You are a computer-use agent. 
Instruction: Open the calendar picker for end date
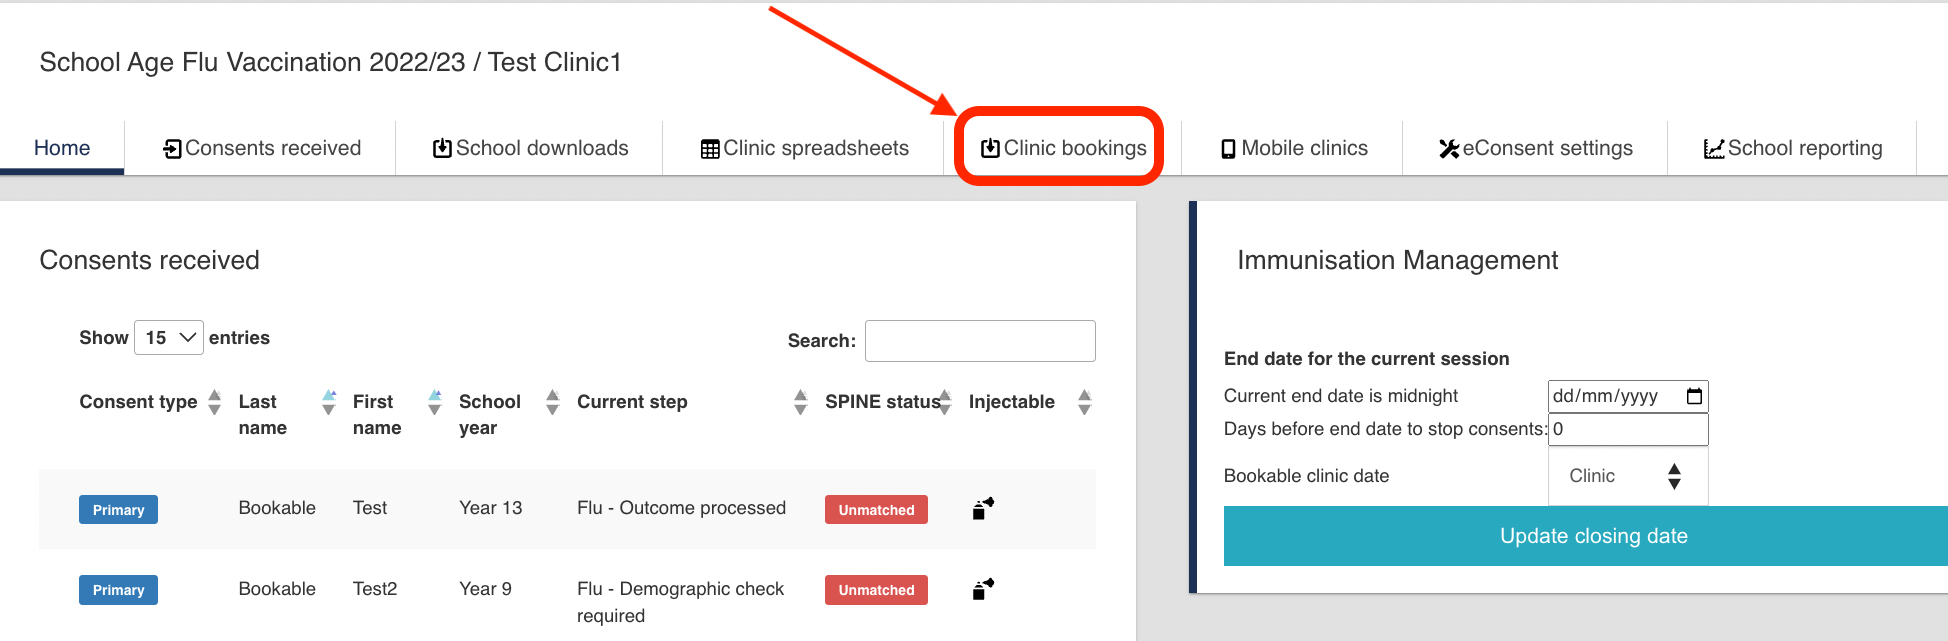tap(1694, 396)
